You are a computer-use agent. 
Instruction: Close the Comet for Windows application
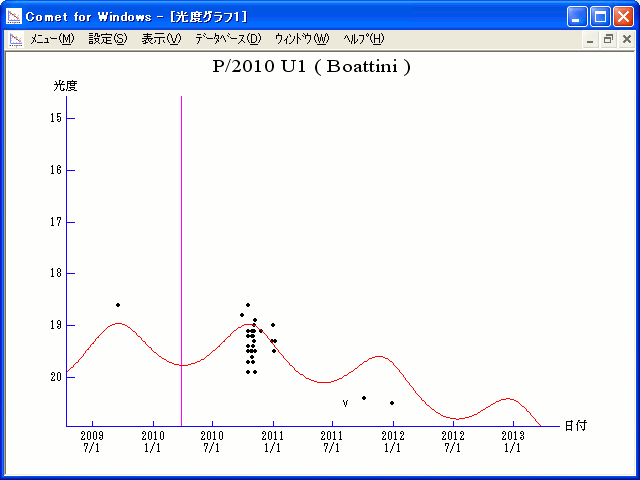click(x=623, y=16)
